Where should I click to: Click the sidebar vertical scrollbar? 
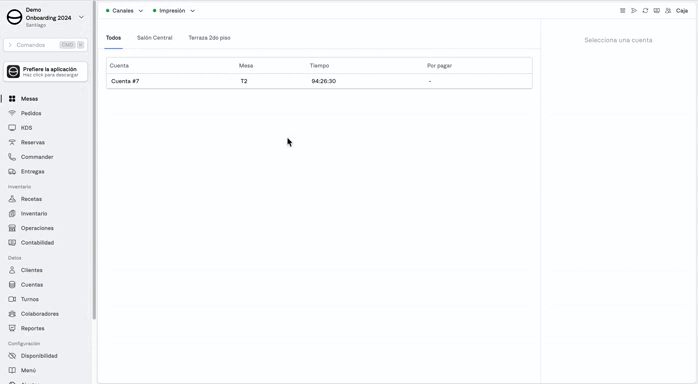tap(94, 160)
